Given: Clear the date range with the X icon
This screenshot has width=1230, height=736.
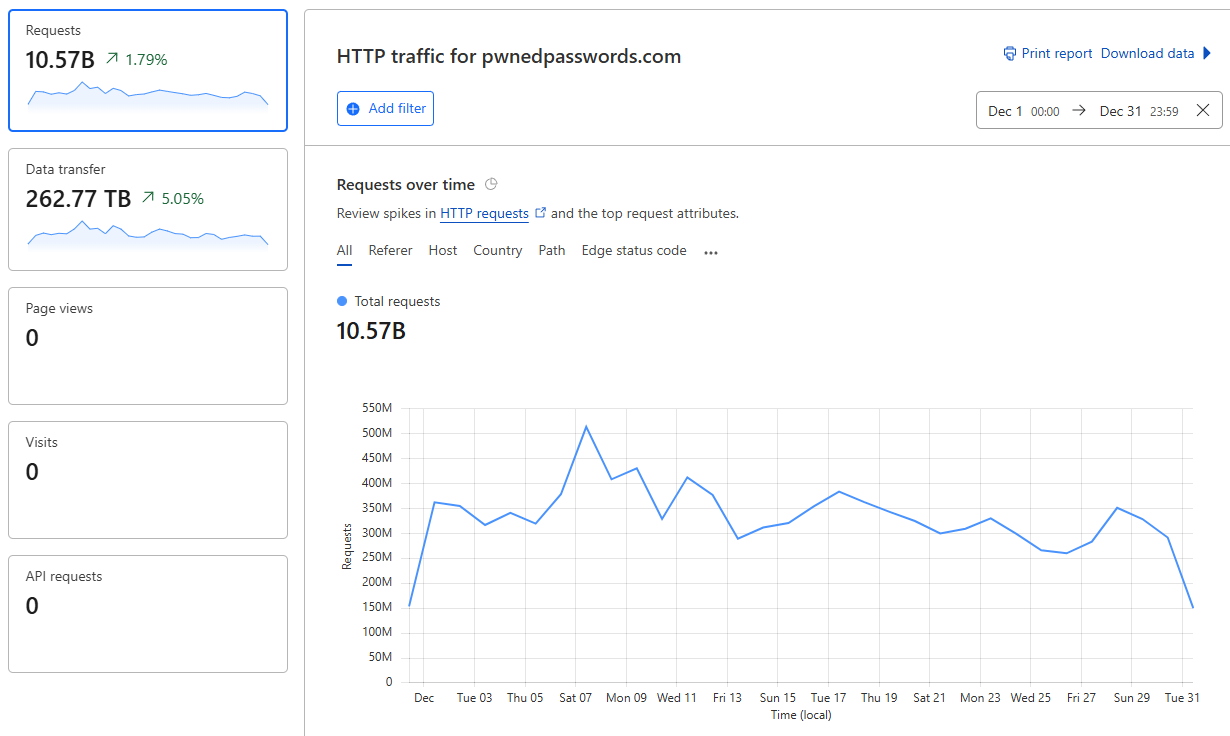Looking at the screenshot, I should point(1203,111).
